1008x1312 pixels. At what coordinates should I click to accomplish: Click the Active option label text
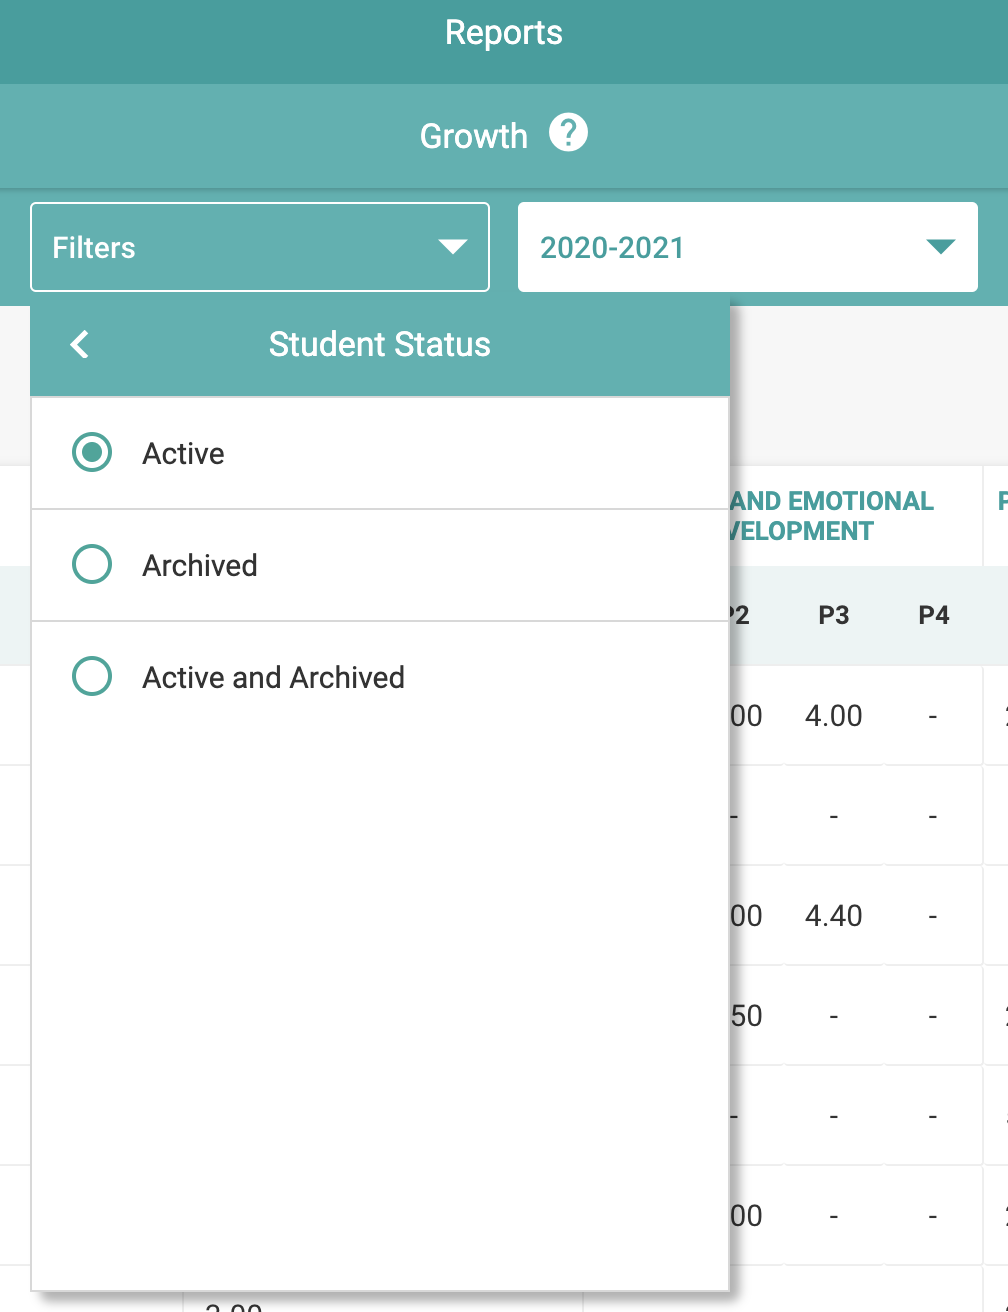coord(183,454)
